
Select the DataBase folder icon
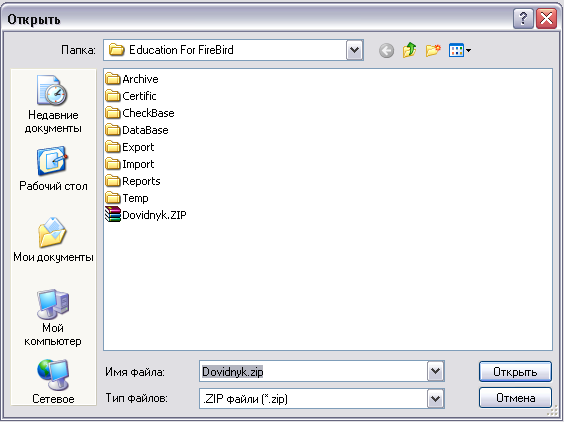113,130
